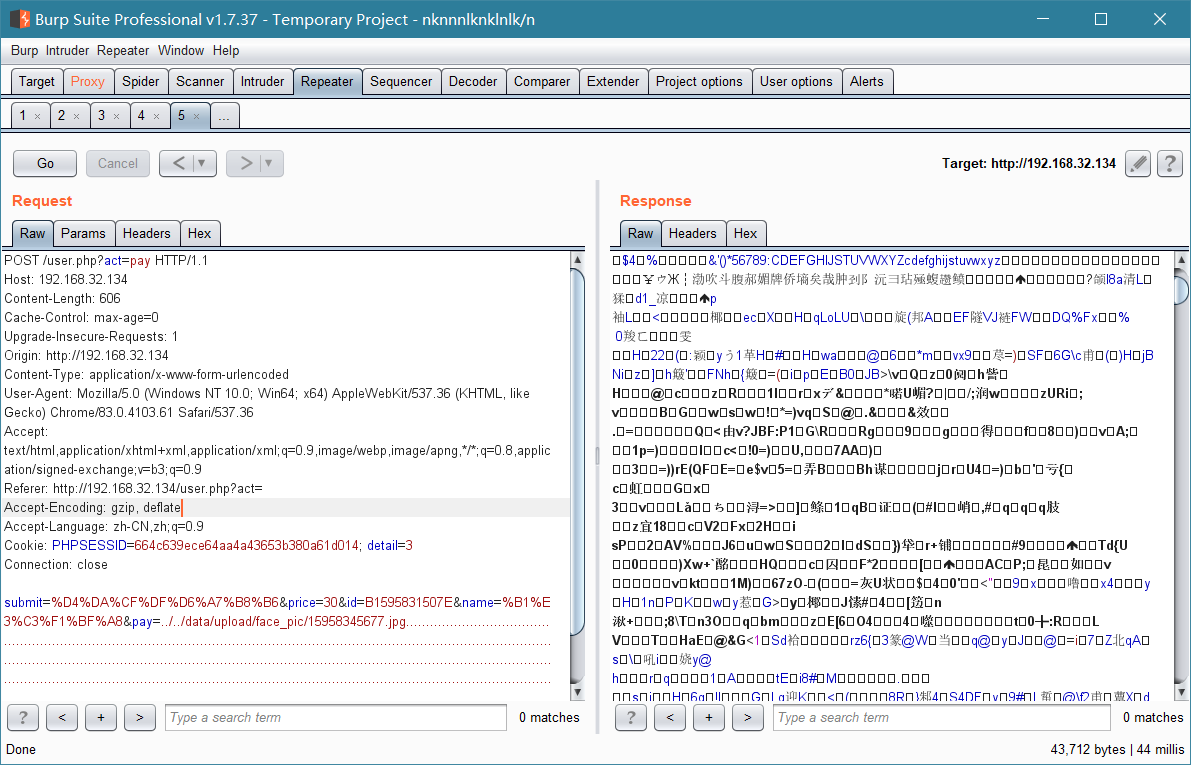The image size is (1191, 765).
Task: Go forward to next request in history
Action: click(245, 163)
